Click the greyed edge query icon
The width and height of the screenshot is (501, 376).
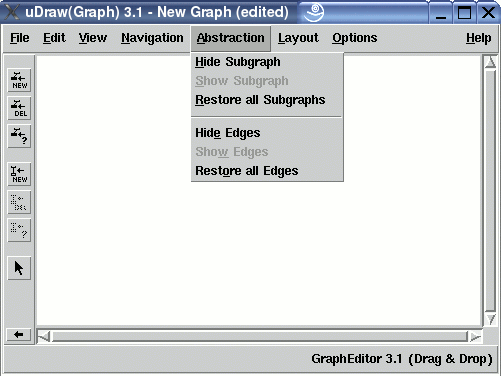click(x=19, y=230)
